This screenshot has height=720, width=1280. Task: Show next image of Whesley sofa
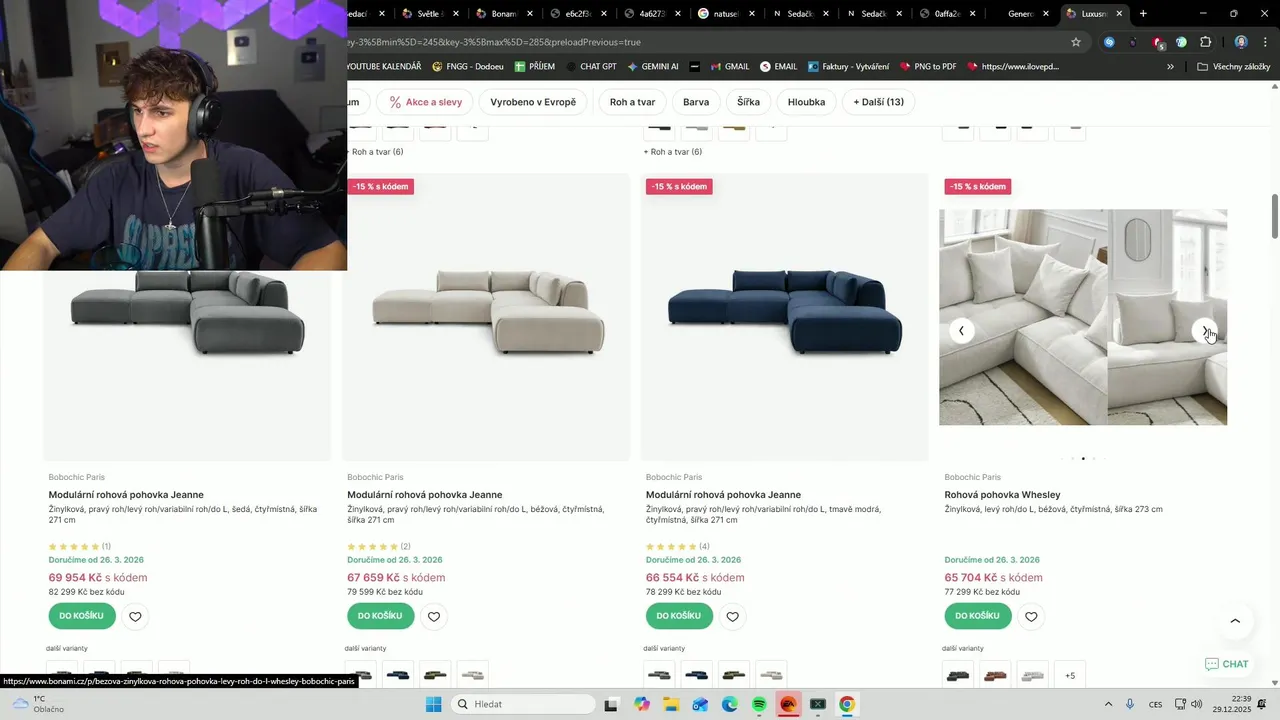tap(1205, 331)
